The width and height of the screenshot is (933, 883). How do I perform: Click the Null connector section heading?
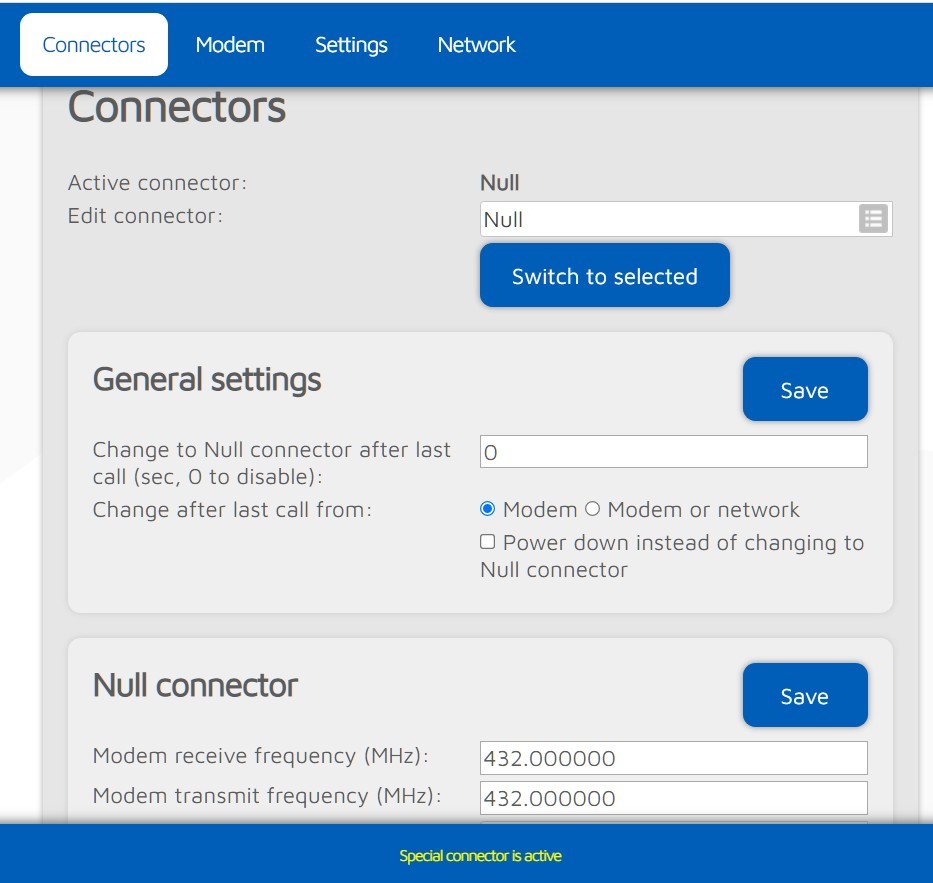click(x=195, y=685)
